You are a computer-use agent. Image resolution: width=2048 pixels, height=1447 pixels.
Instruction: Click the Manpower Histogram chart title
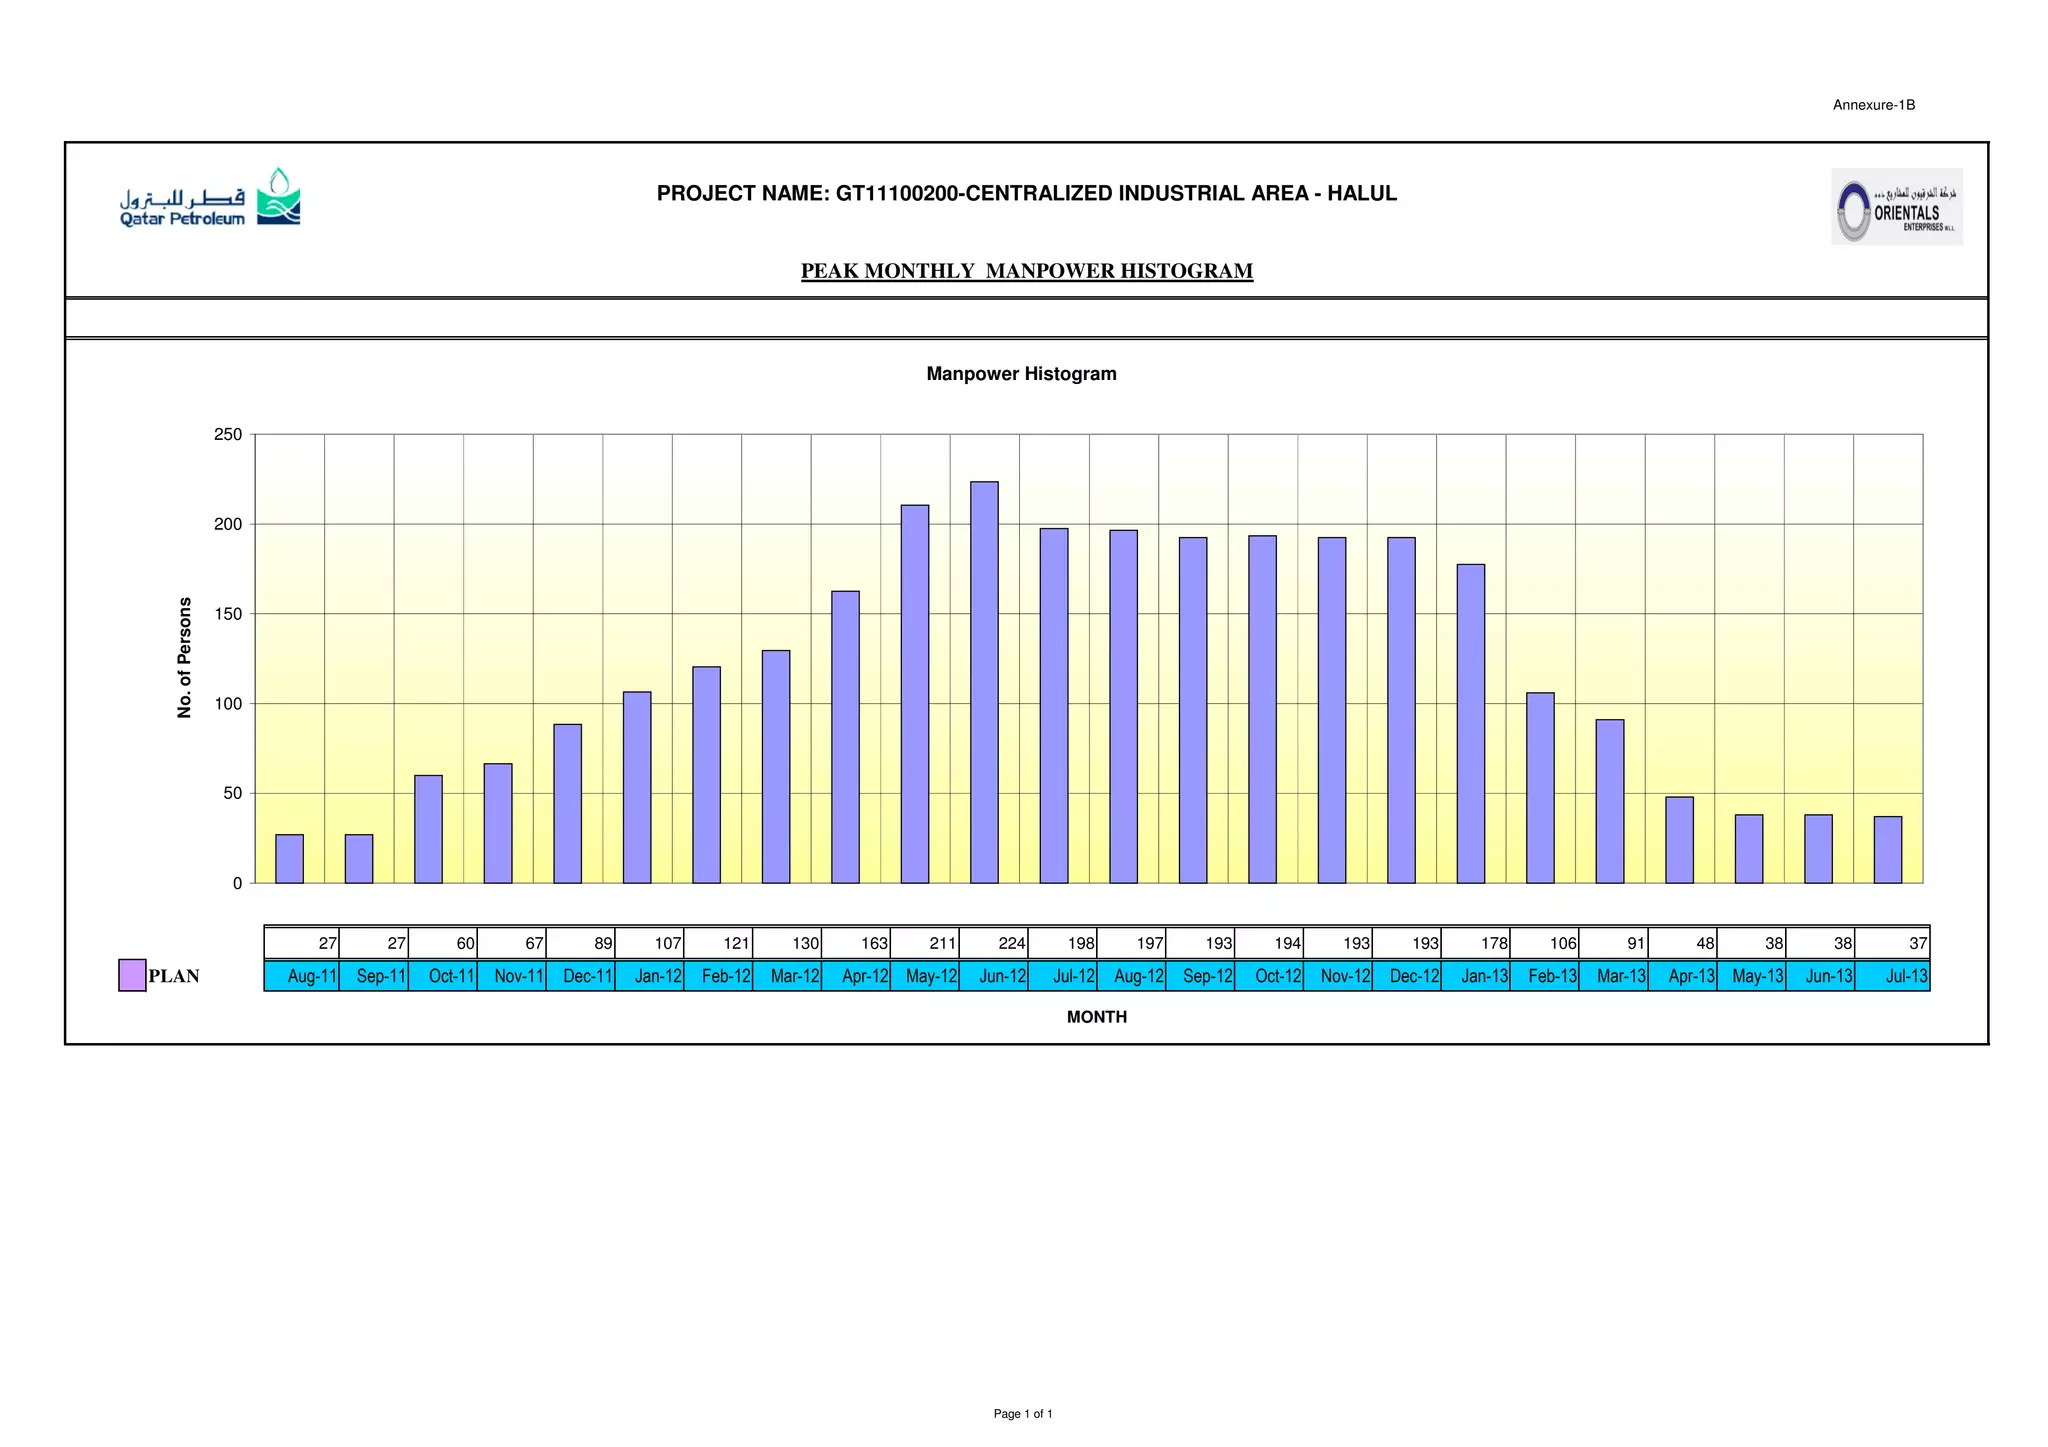tap(1021, 374)
